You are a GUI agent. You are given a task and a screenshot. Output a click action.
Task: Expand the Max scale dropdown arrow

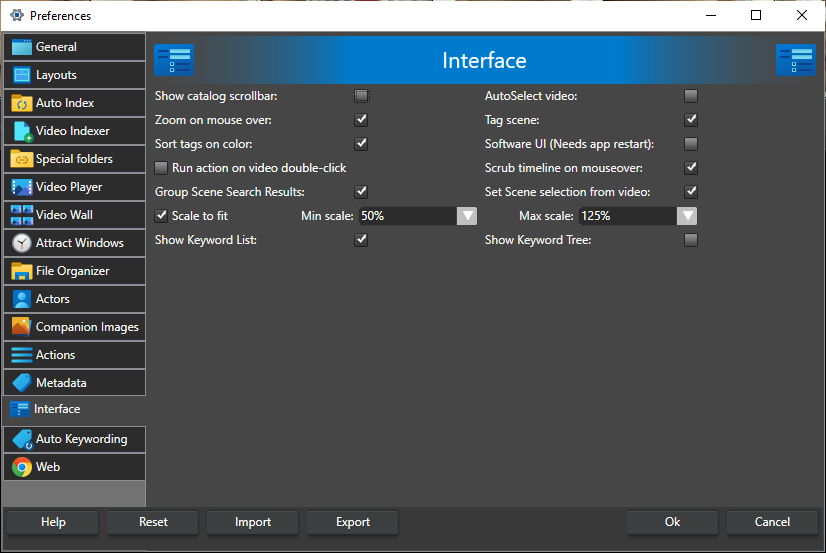[686, 216]
